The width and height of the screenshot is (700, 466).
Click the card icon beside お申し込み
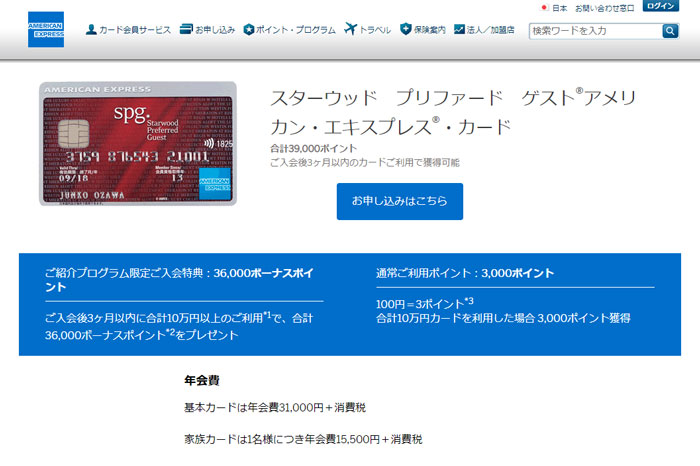(186, 29)
